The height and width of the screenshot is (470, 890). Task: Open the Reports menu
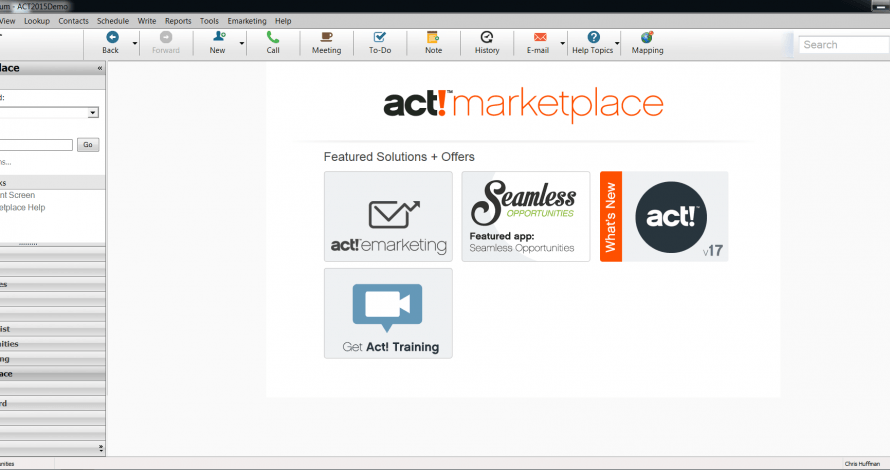tap(178, 21)
